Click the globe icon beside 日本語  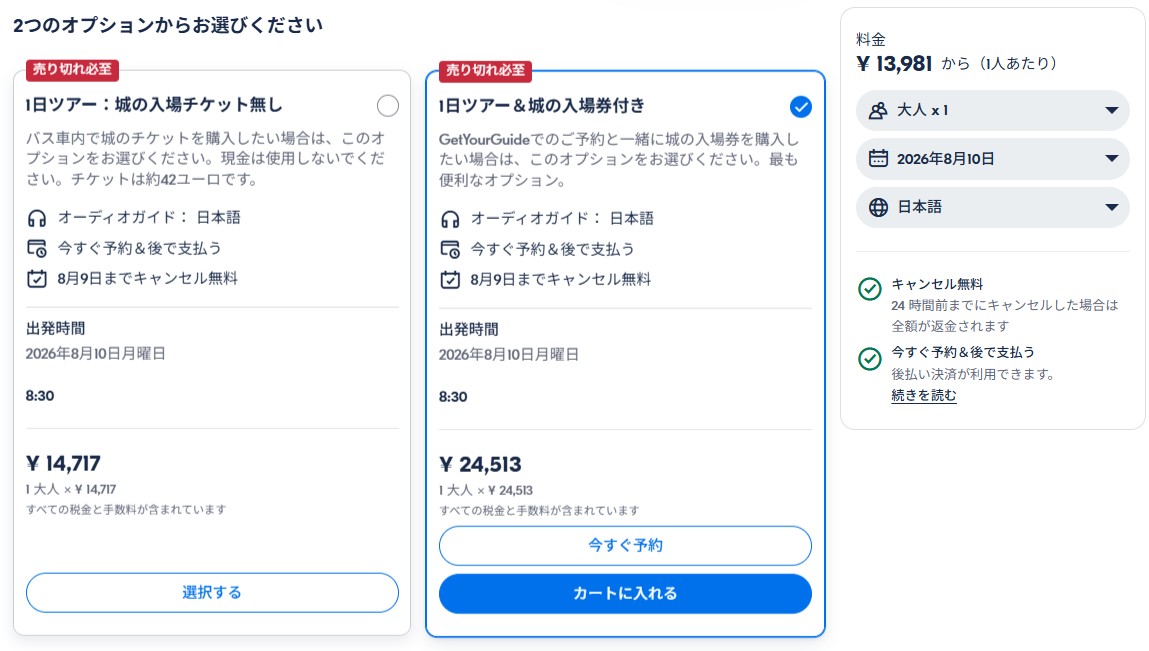(878, 207)
